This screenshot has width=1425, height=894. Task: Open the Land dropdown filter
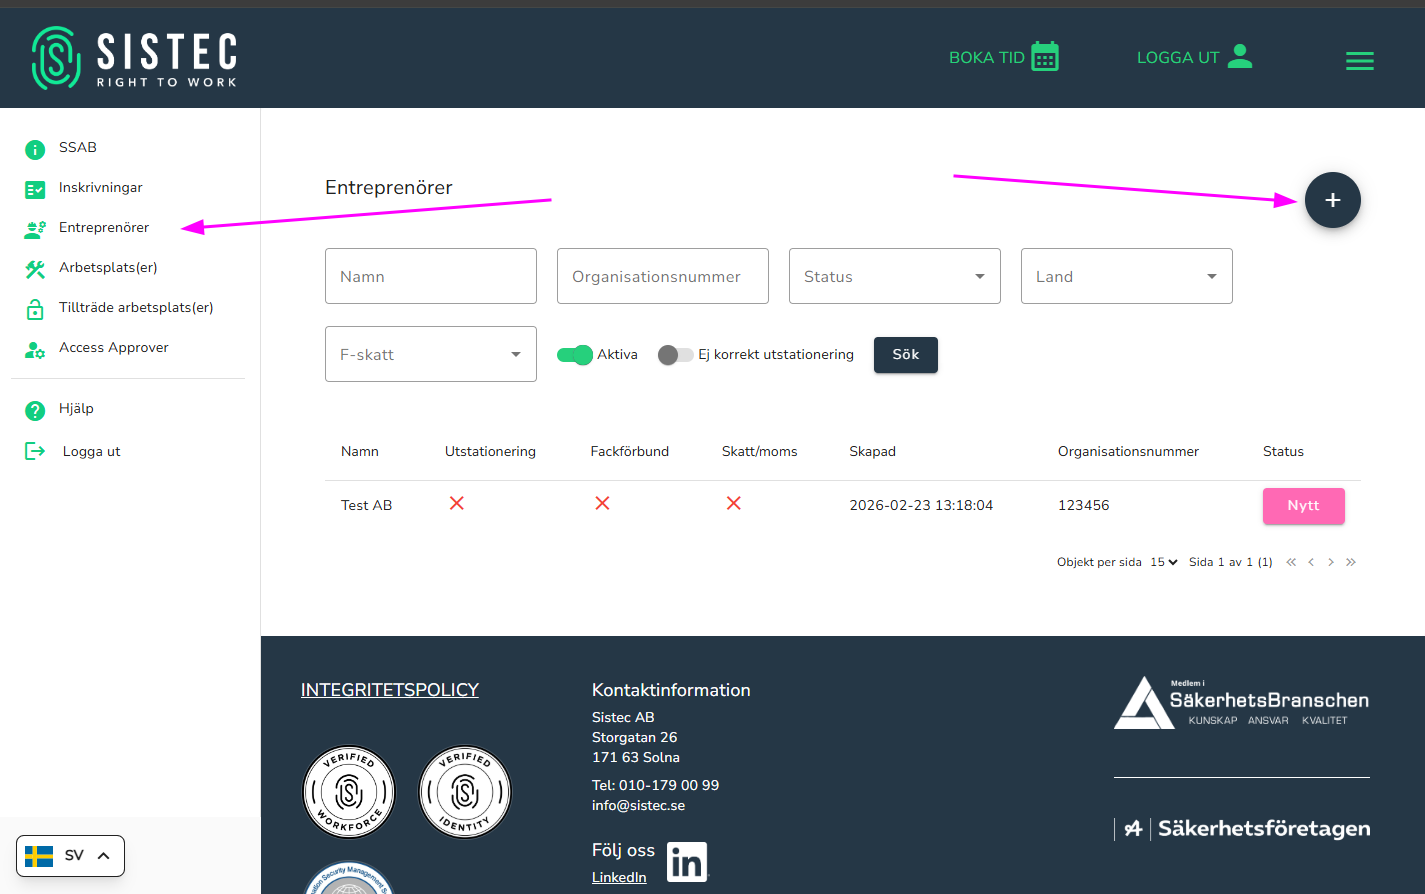1127,276
